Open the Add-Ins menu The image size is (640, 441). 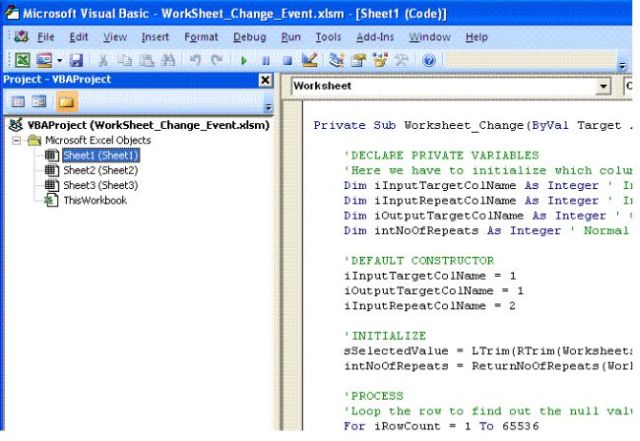pos(375,37)
